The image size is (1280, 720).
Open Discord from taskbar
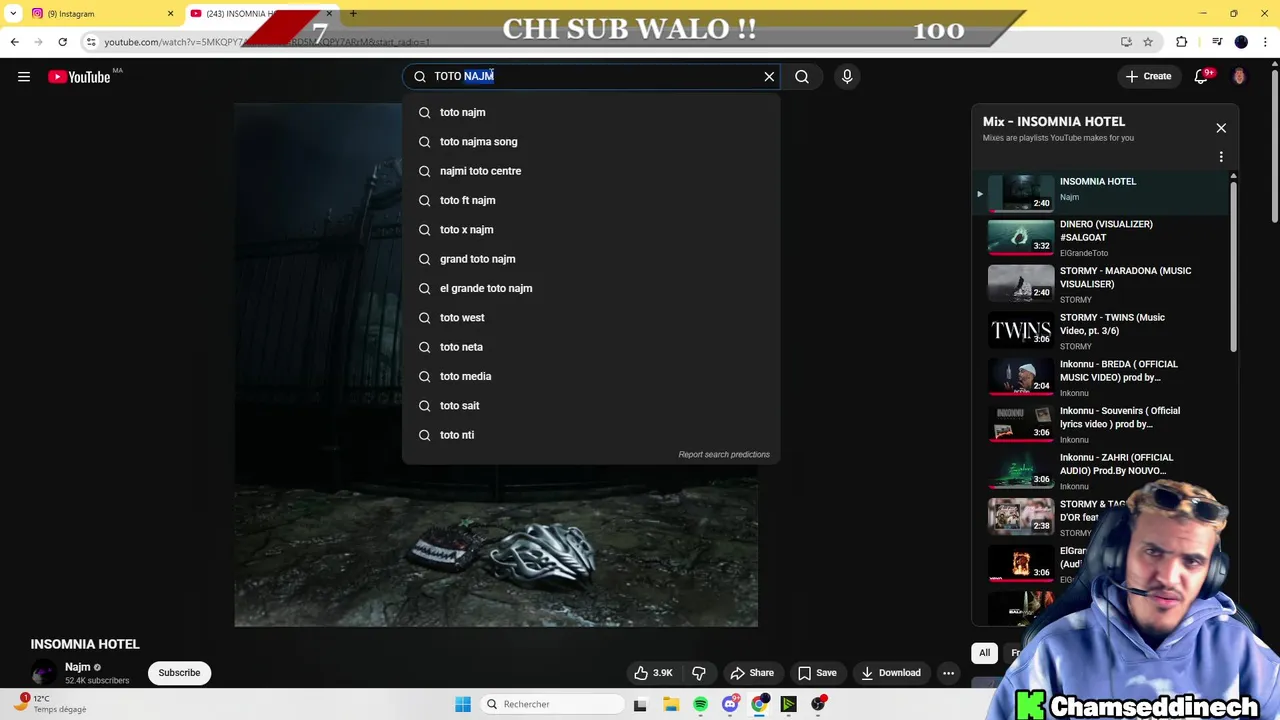coord(730,704)
